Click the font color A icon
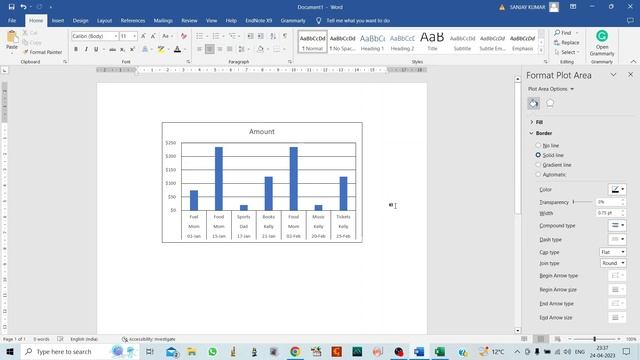The width and height of the screenshot is (640, 360). click(177, 49)
